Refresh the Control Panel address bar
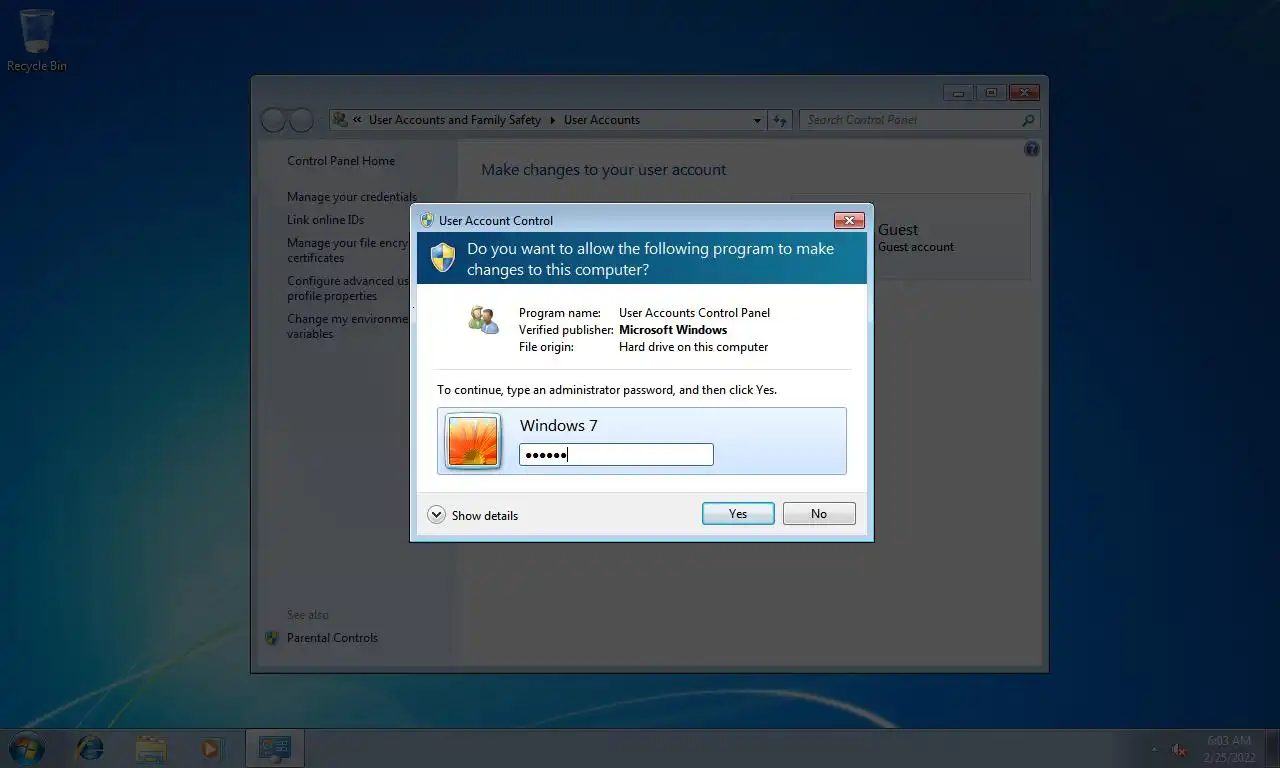Image resolution: width=1280 pixels, height=768 pixels. click(x=780, y=120)
